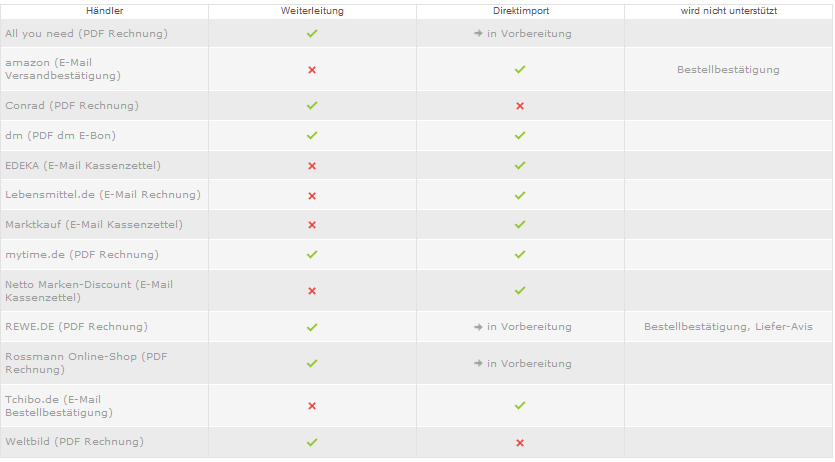Click the red Direktimport cross for Weltbild
The height and width of the screenshot is (462, 835).
click(x=520, y=443)
